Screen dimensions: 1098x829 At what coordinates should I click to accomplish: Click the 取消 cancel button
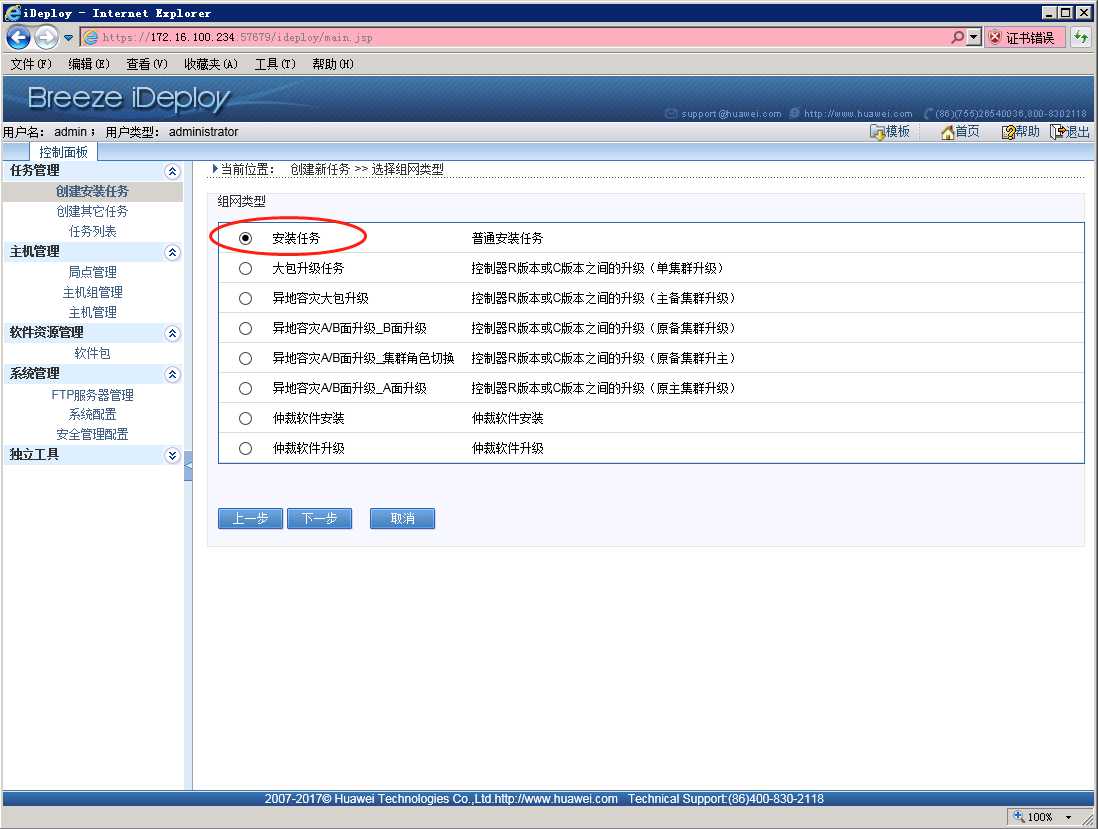(402, 519)
